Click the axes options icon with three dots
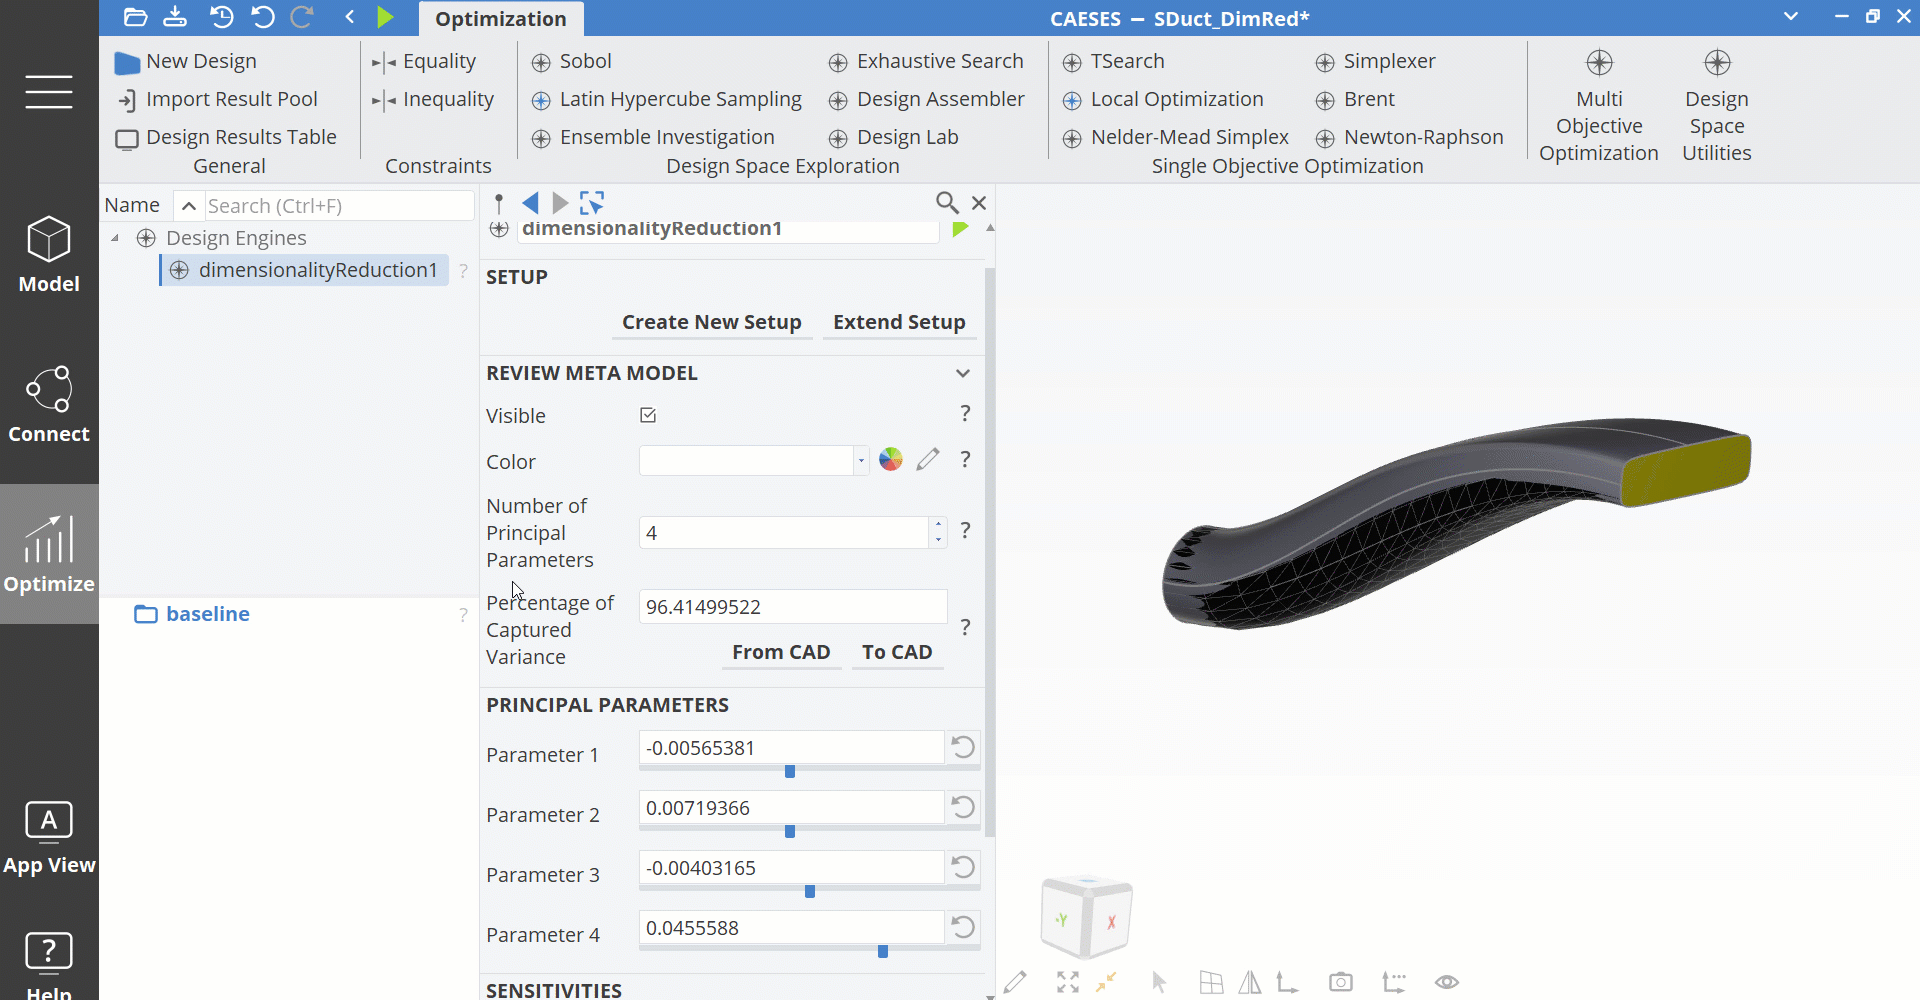Screen dimensions: 1920x1000 1394,982
